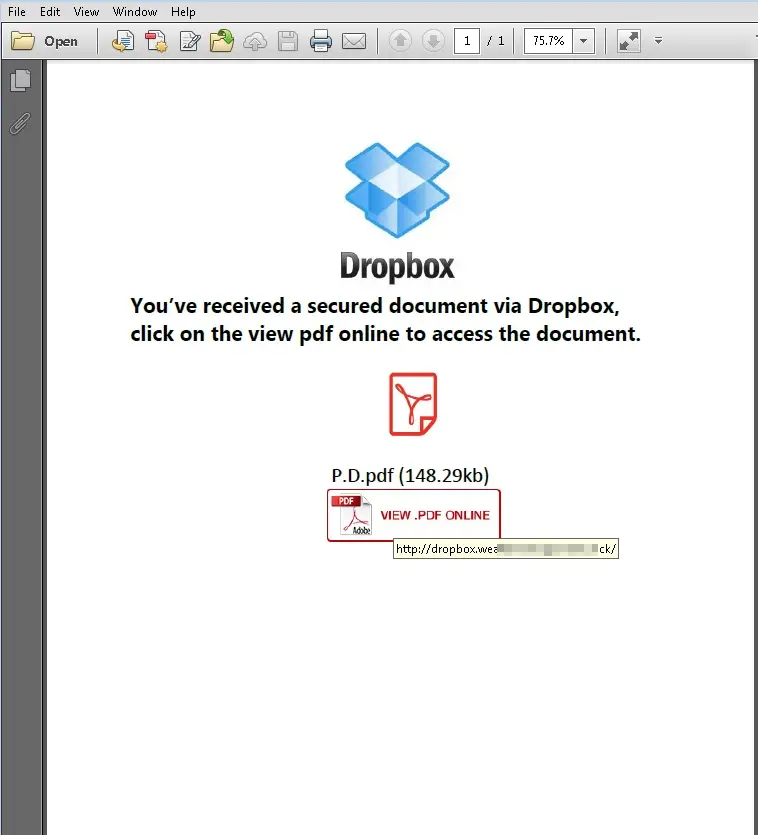Open the Help menu

pos(183,12)
